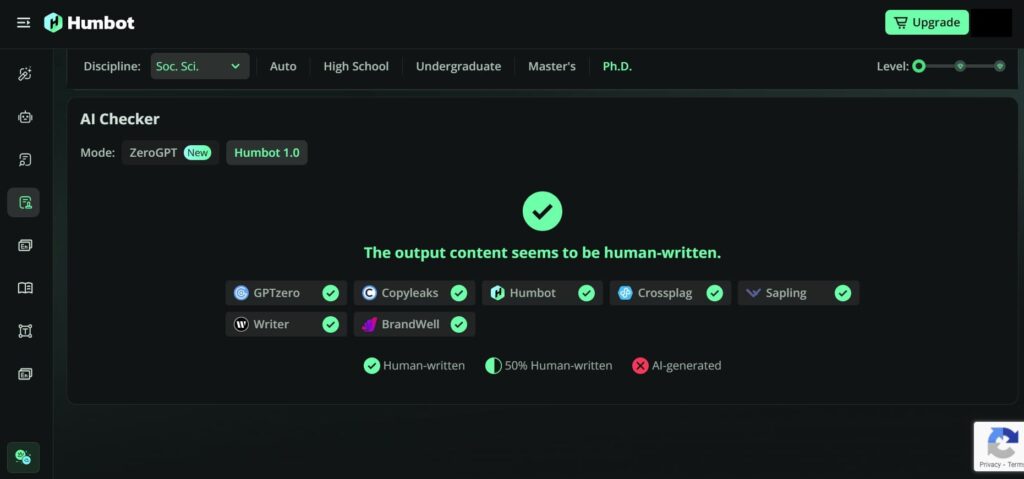Click the reCAPTCHA badge
Viewport: 1024px width, 479px height.
(999, 446)
